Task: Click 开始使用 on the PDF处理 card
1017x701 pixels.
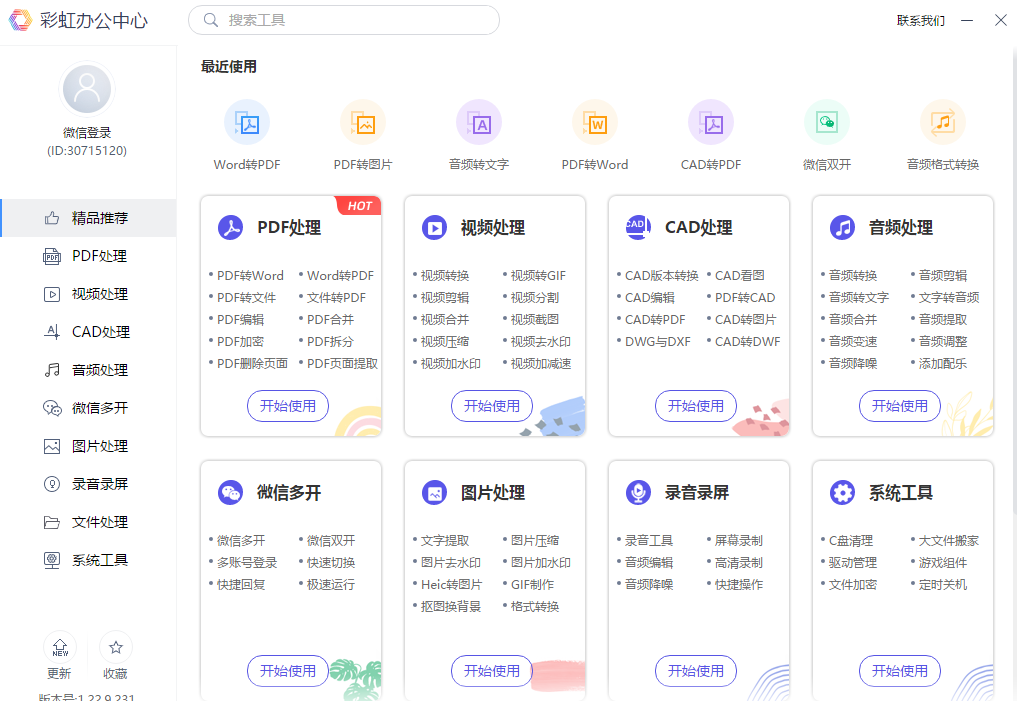Action: pos(288,406)
